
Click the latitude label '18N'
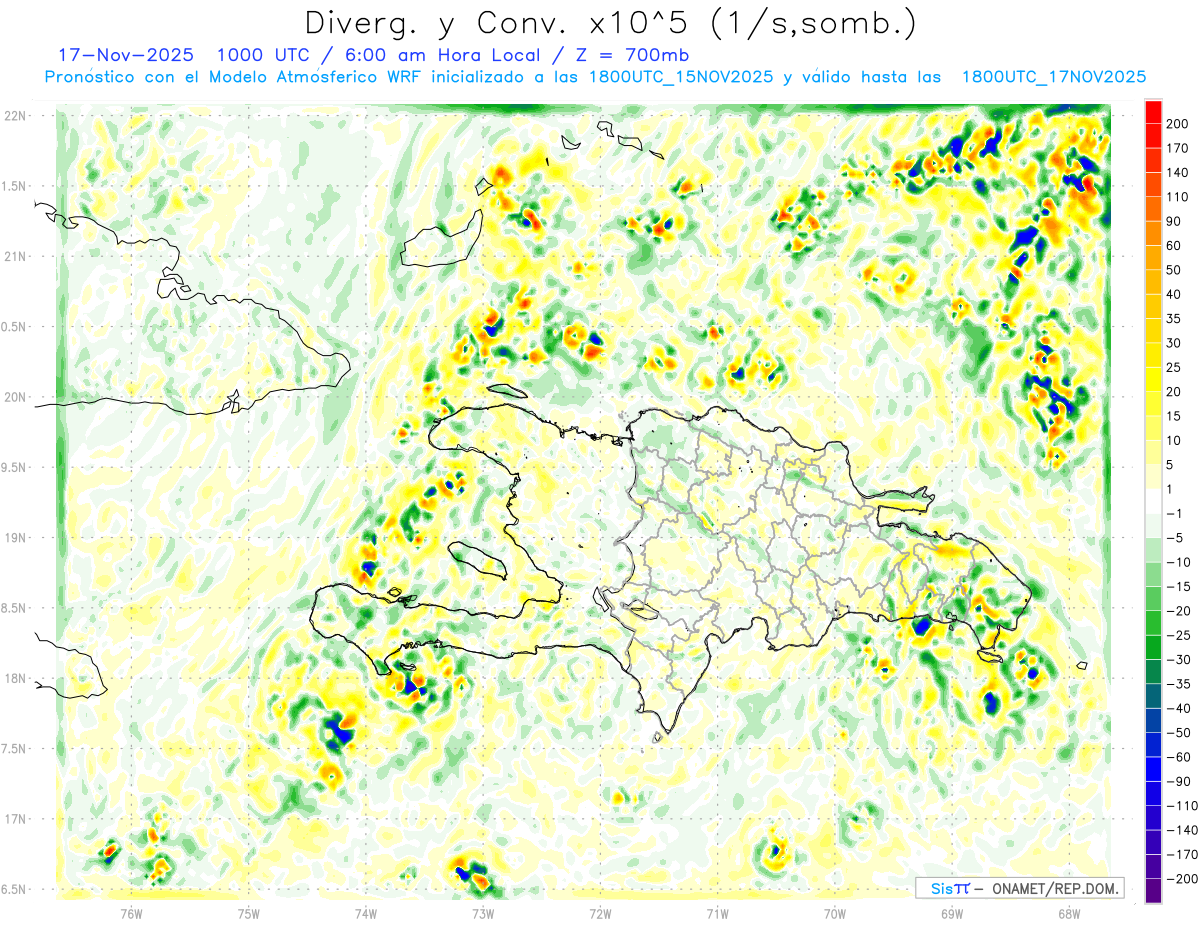click(x=15, y=679)
